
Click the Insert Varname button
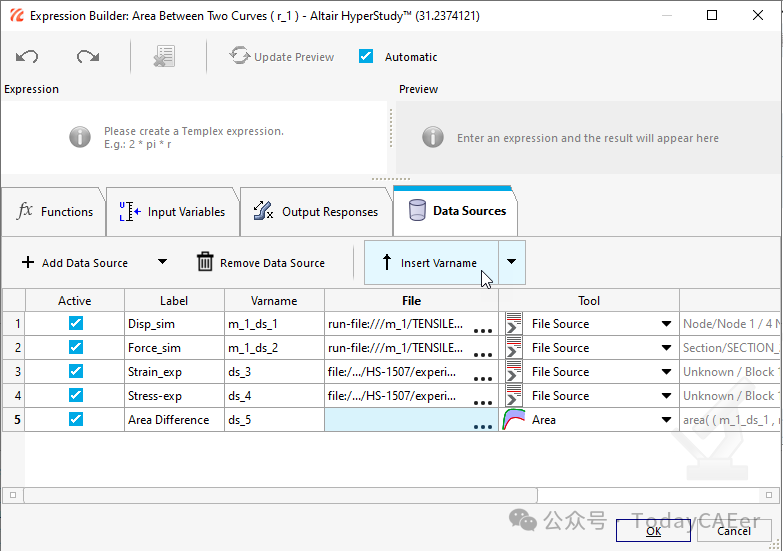point(431,263)
